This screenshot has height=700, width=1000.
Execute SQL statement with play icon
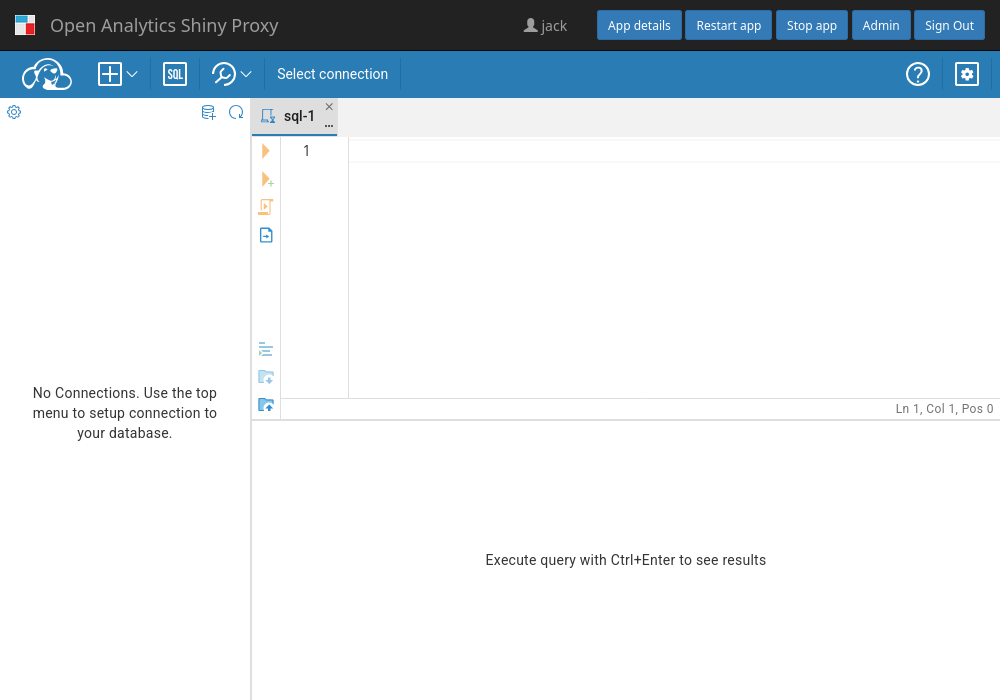pos(266,151)
